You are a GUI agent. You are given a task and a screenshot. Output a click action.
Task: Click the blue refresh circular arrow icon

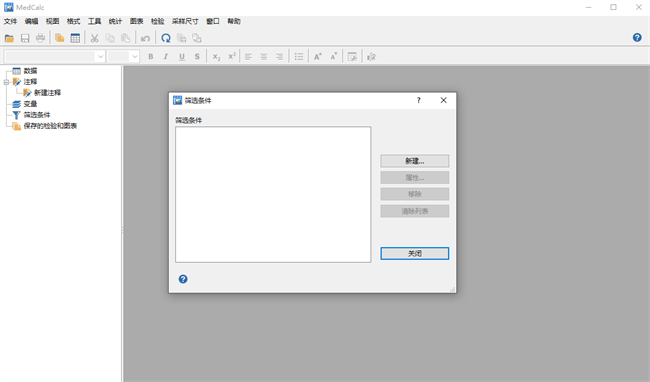(166, 39)
